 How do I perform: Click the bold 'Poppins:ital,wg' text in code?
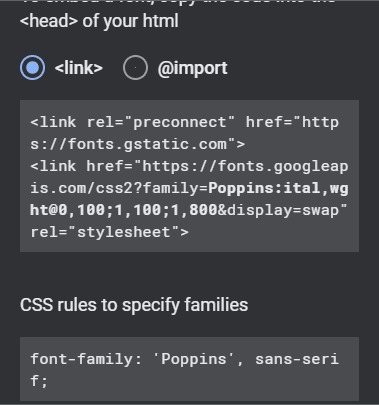(x=278, y=188)
